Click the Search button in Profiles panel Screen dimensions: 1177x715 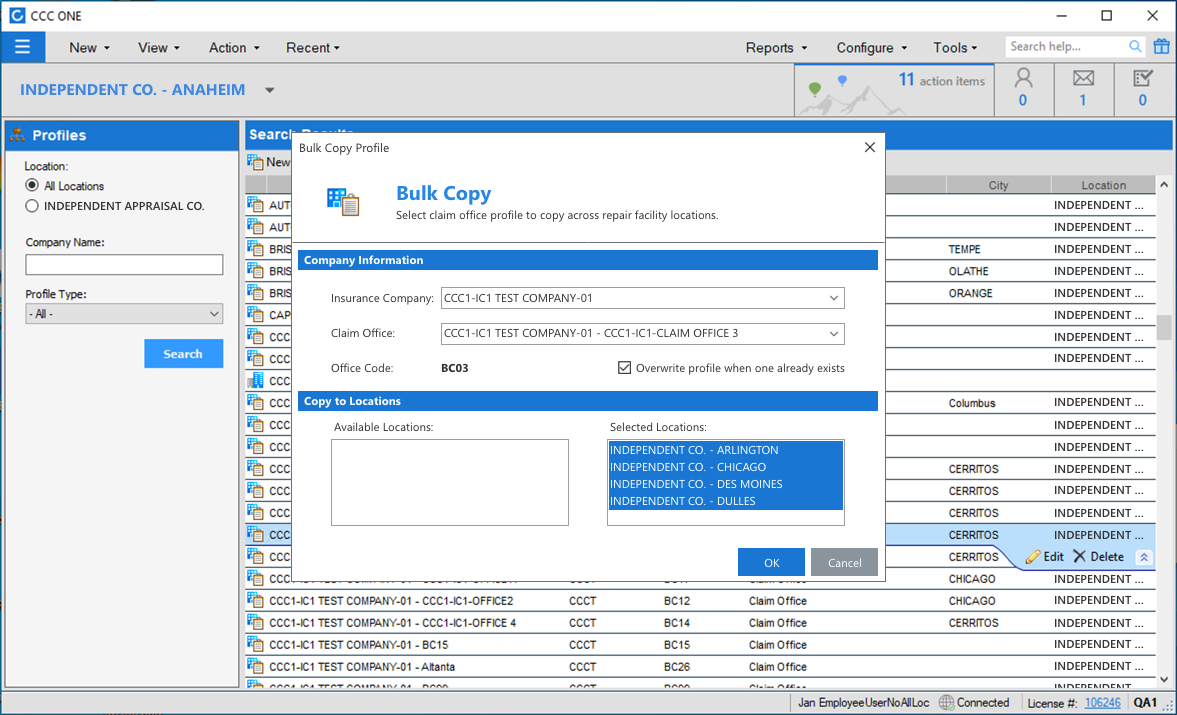[x=183, y=353]
